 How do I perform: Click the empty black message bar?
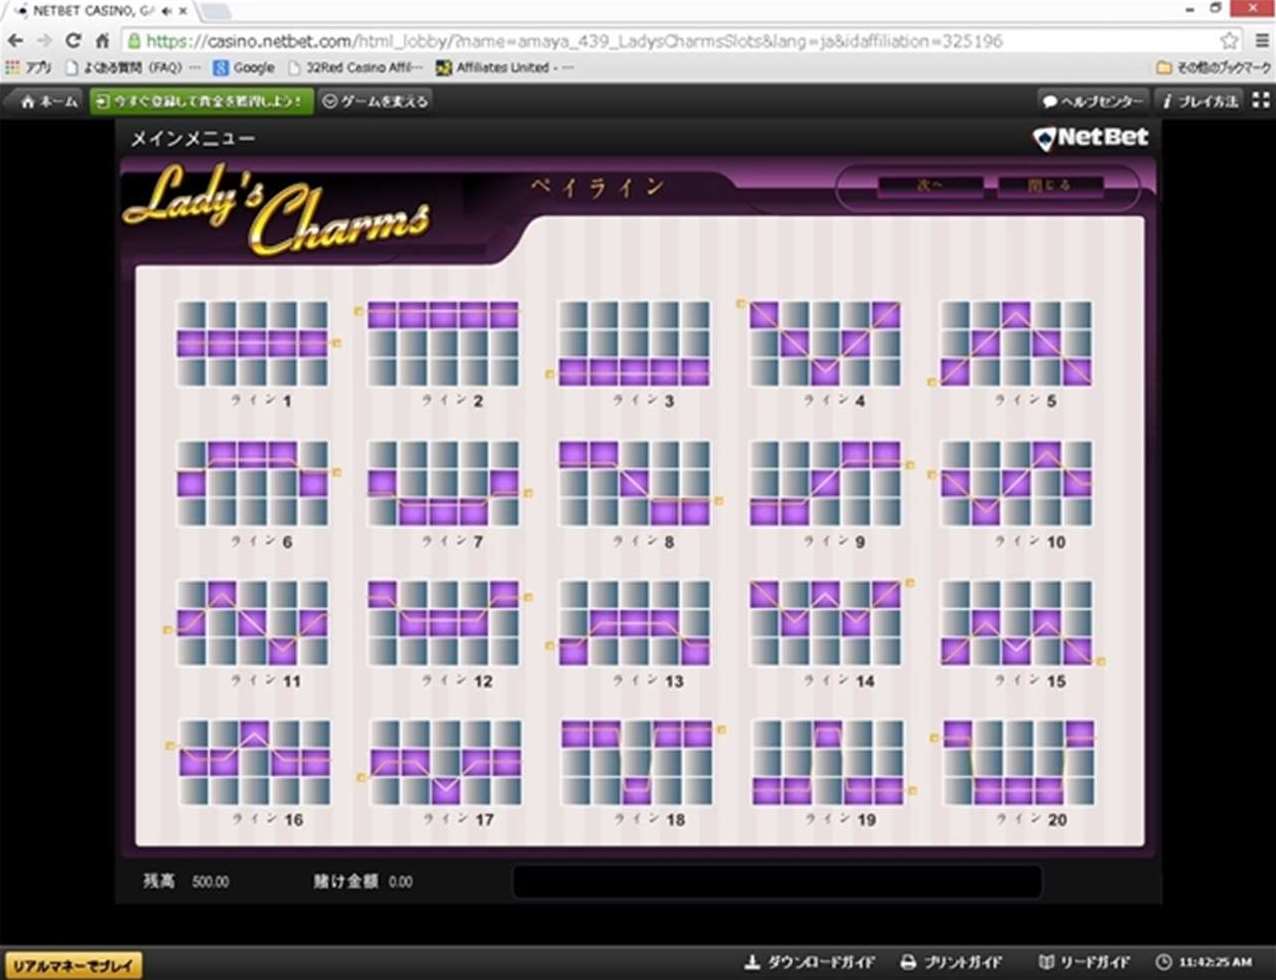pos(777,882)
